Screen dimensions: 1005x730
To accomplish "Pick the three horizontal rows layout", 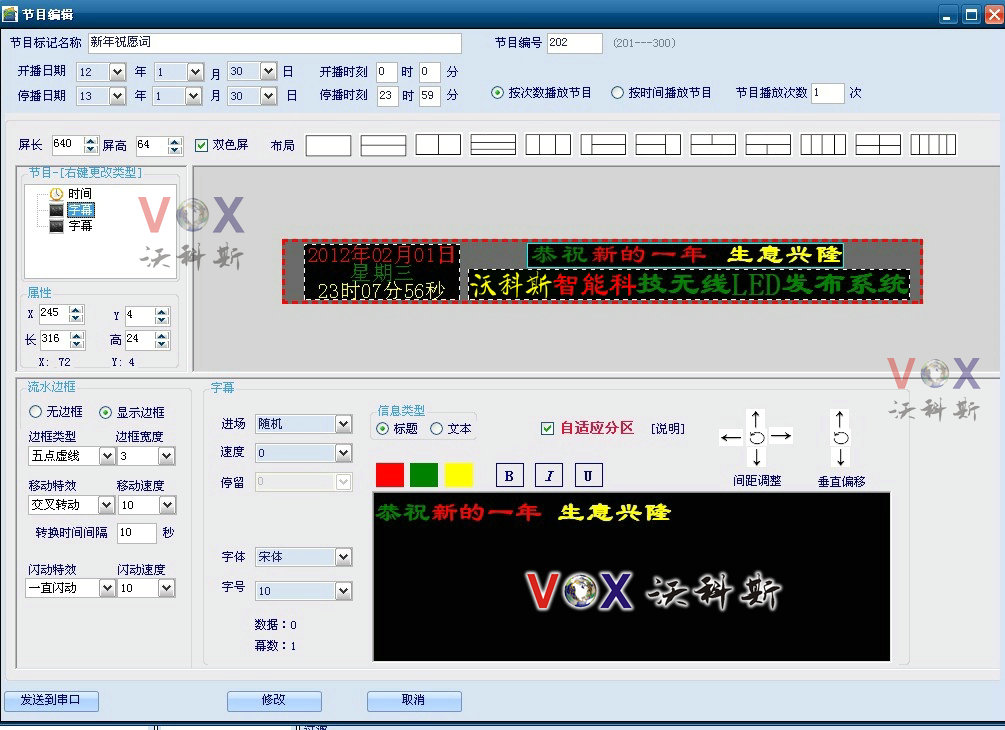I will point(493,145).
